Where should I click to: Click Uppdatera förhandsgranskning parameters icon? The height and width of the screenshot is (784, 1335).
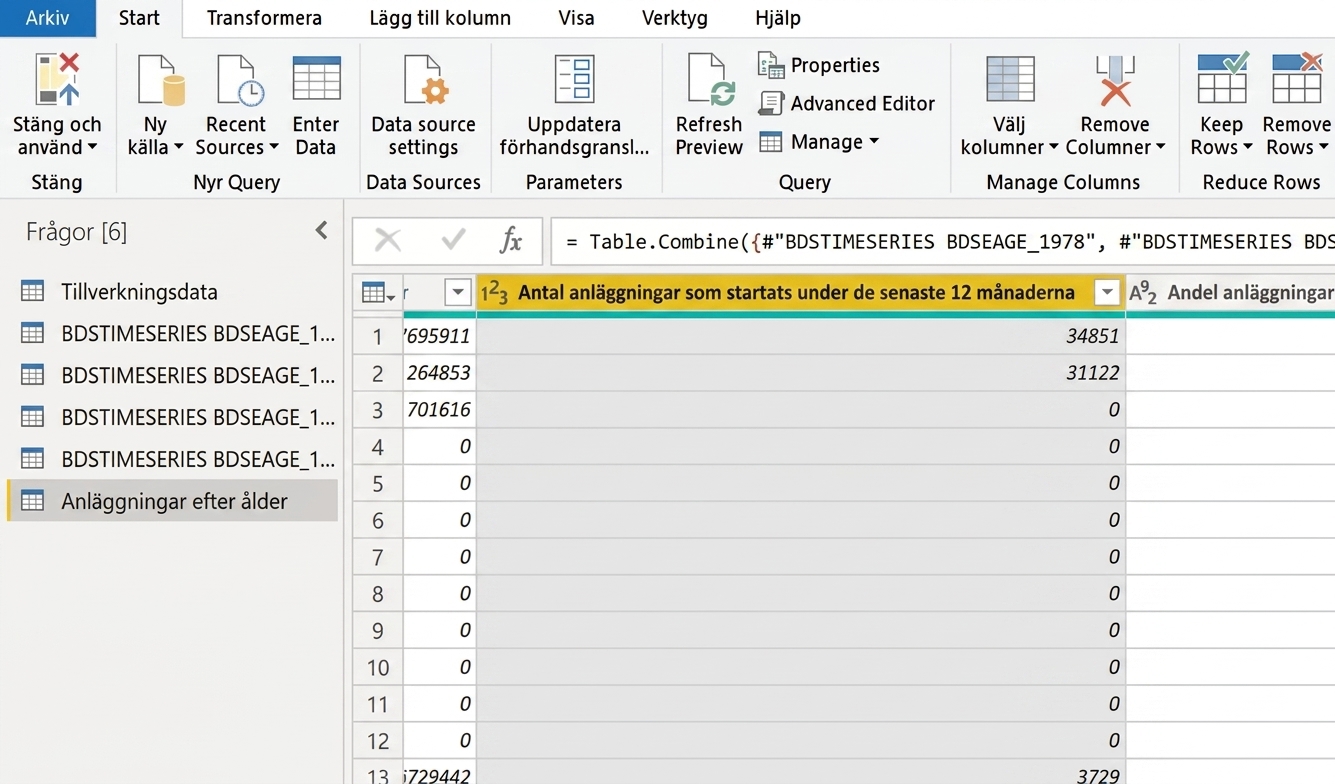tap(574, 80)
